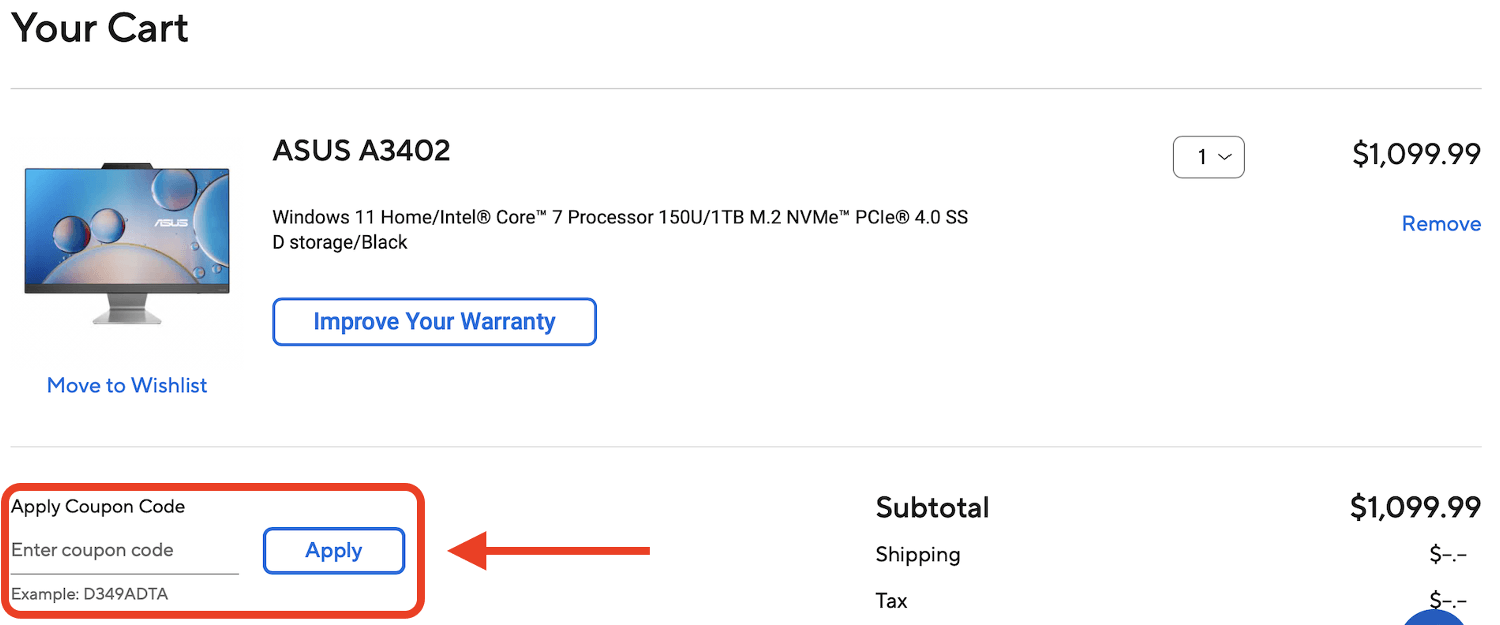The width and height of the screenshot is (1500, 625).
Task: Click the ASUS monitor product thumbnail
Action: (126, 243)
